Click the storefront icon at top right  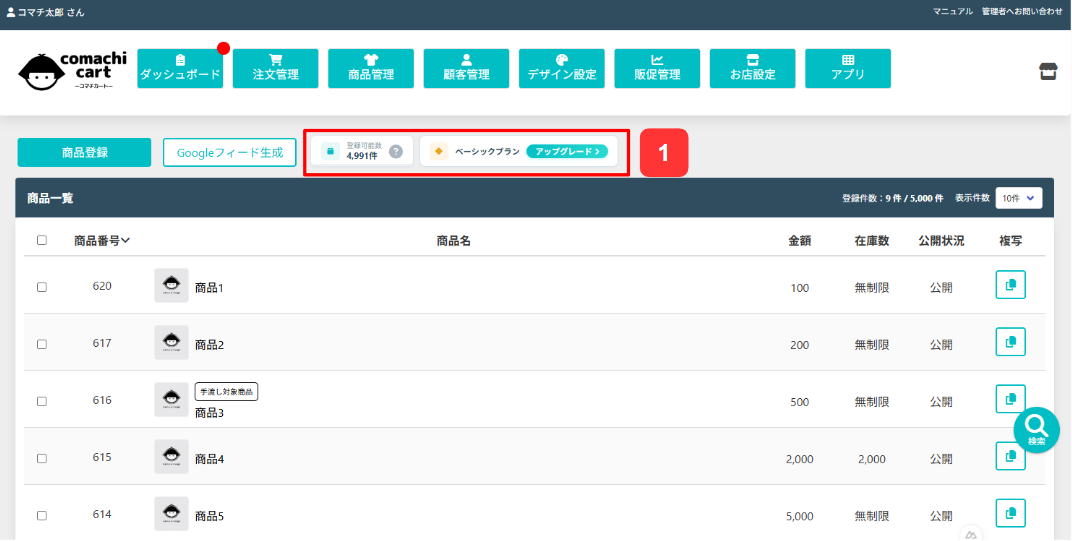coord(1048,71)
